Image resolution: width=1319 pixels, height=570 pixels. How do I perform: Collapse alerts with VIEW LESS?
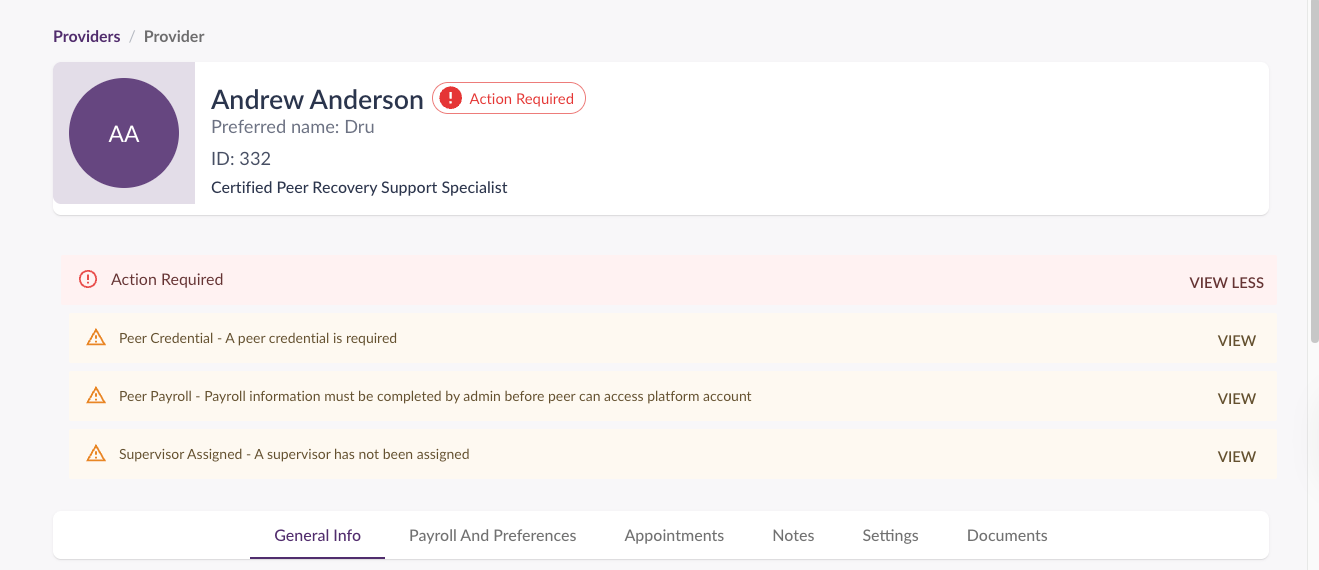(1226, 283)
